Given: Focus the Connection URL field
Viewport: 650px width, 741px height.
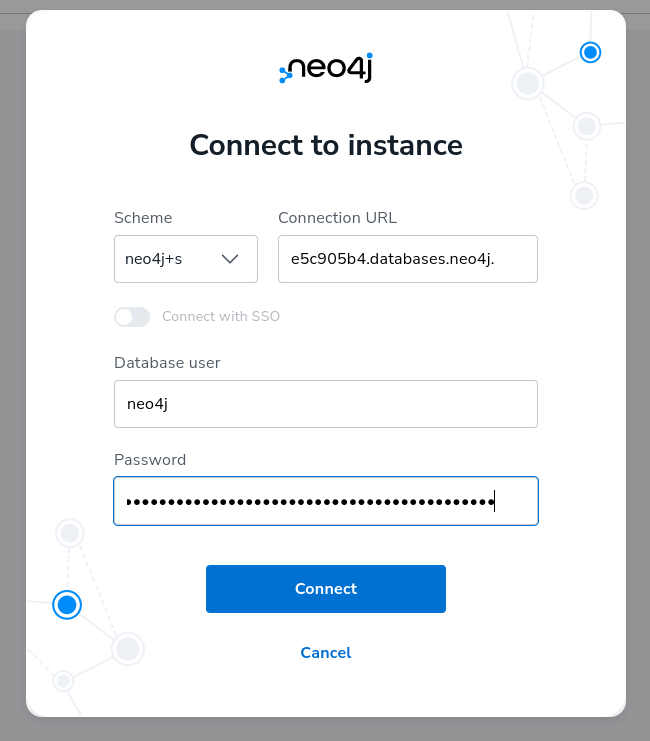Looking at the screenshot, I should click(408, 259).
